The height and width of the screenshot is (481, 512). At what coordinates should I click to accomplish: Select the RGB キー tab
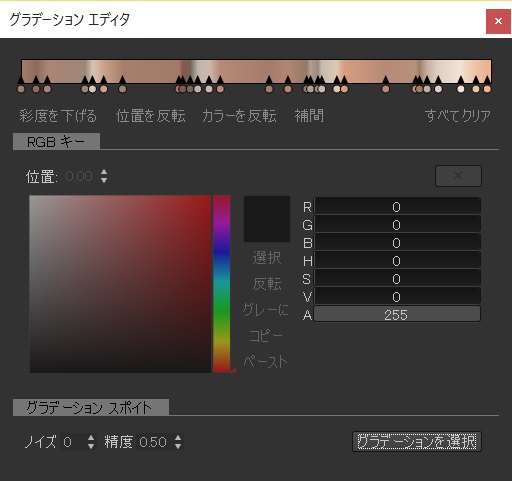pos(56,142)
